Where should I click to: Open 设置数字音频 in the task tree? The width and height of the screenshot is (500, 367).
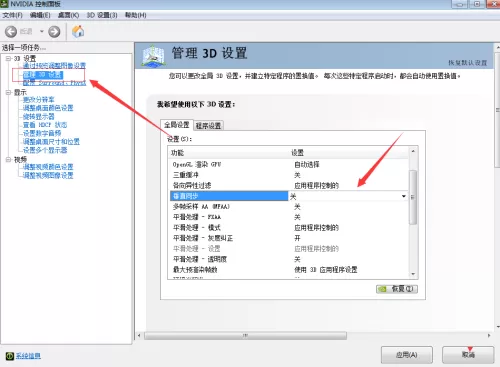42,133
